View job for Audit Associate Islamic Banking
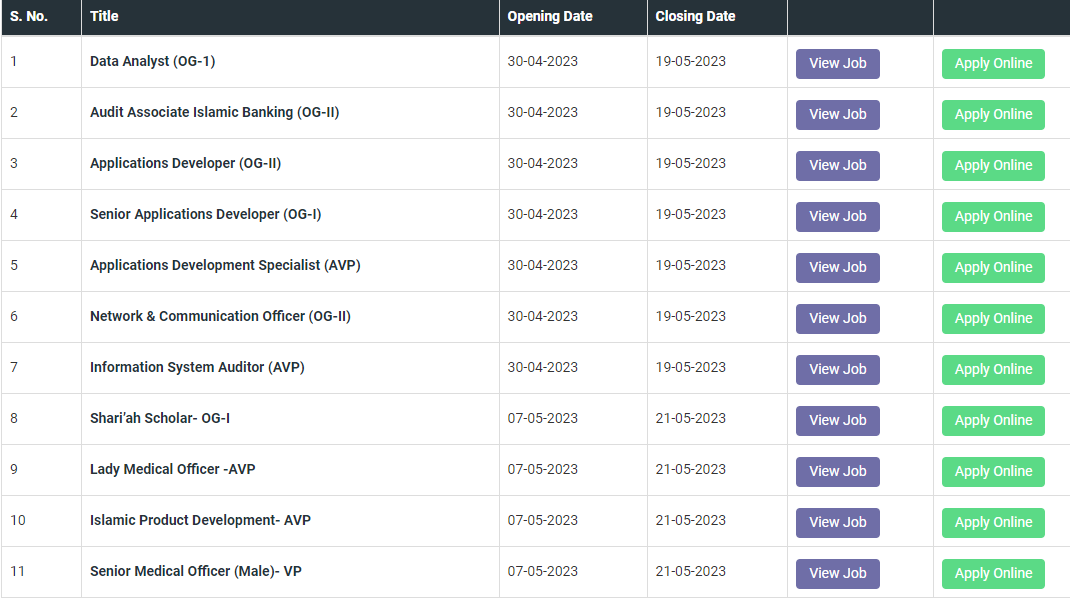The height and width of the screenshot is (603, 1070). pyautogui.click(x=837, y=115)
